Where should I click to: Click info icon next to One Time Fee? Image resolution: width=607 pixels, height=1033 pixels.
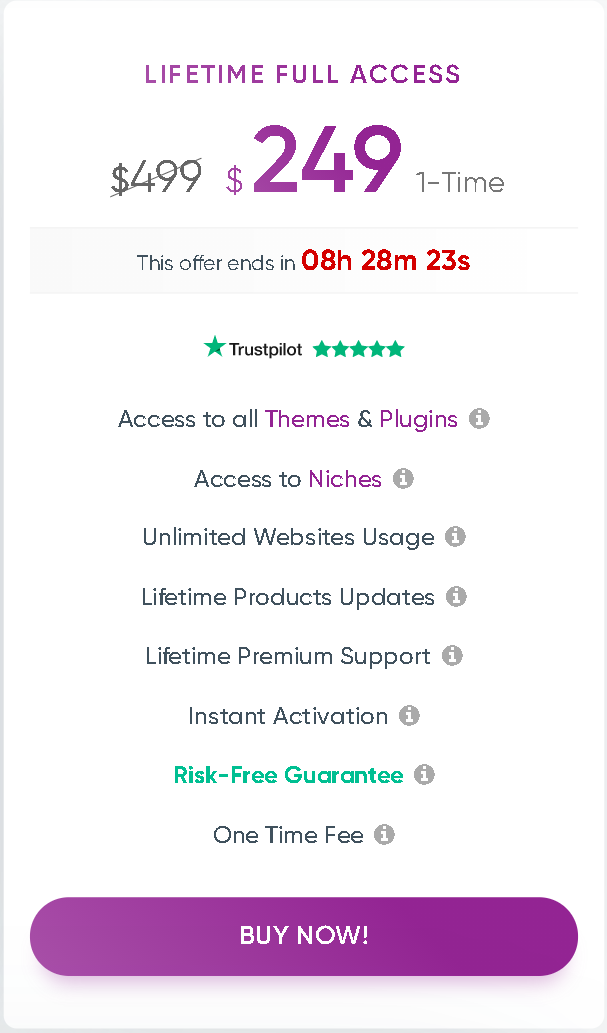[x=385, y=834]
